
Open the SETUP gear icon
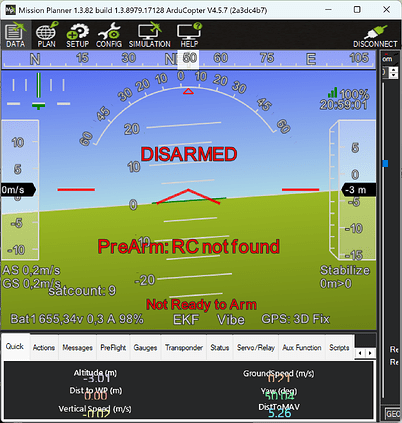click(x=77, y=35)
